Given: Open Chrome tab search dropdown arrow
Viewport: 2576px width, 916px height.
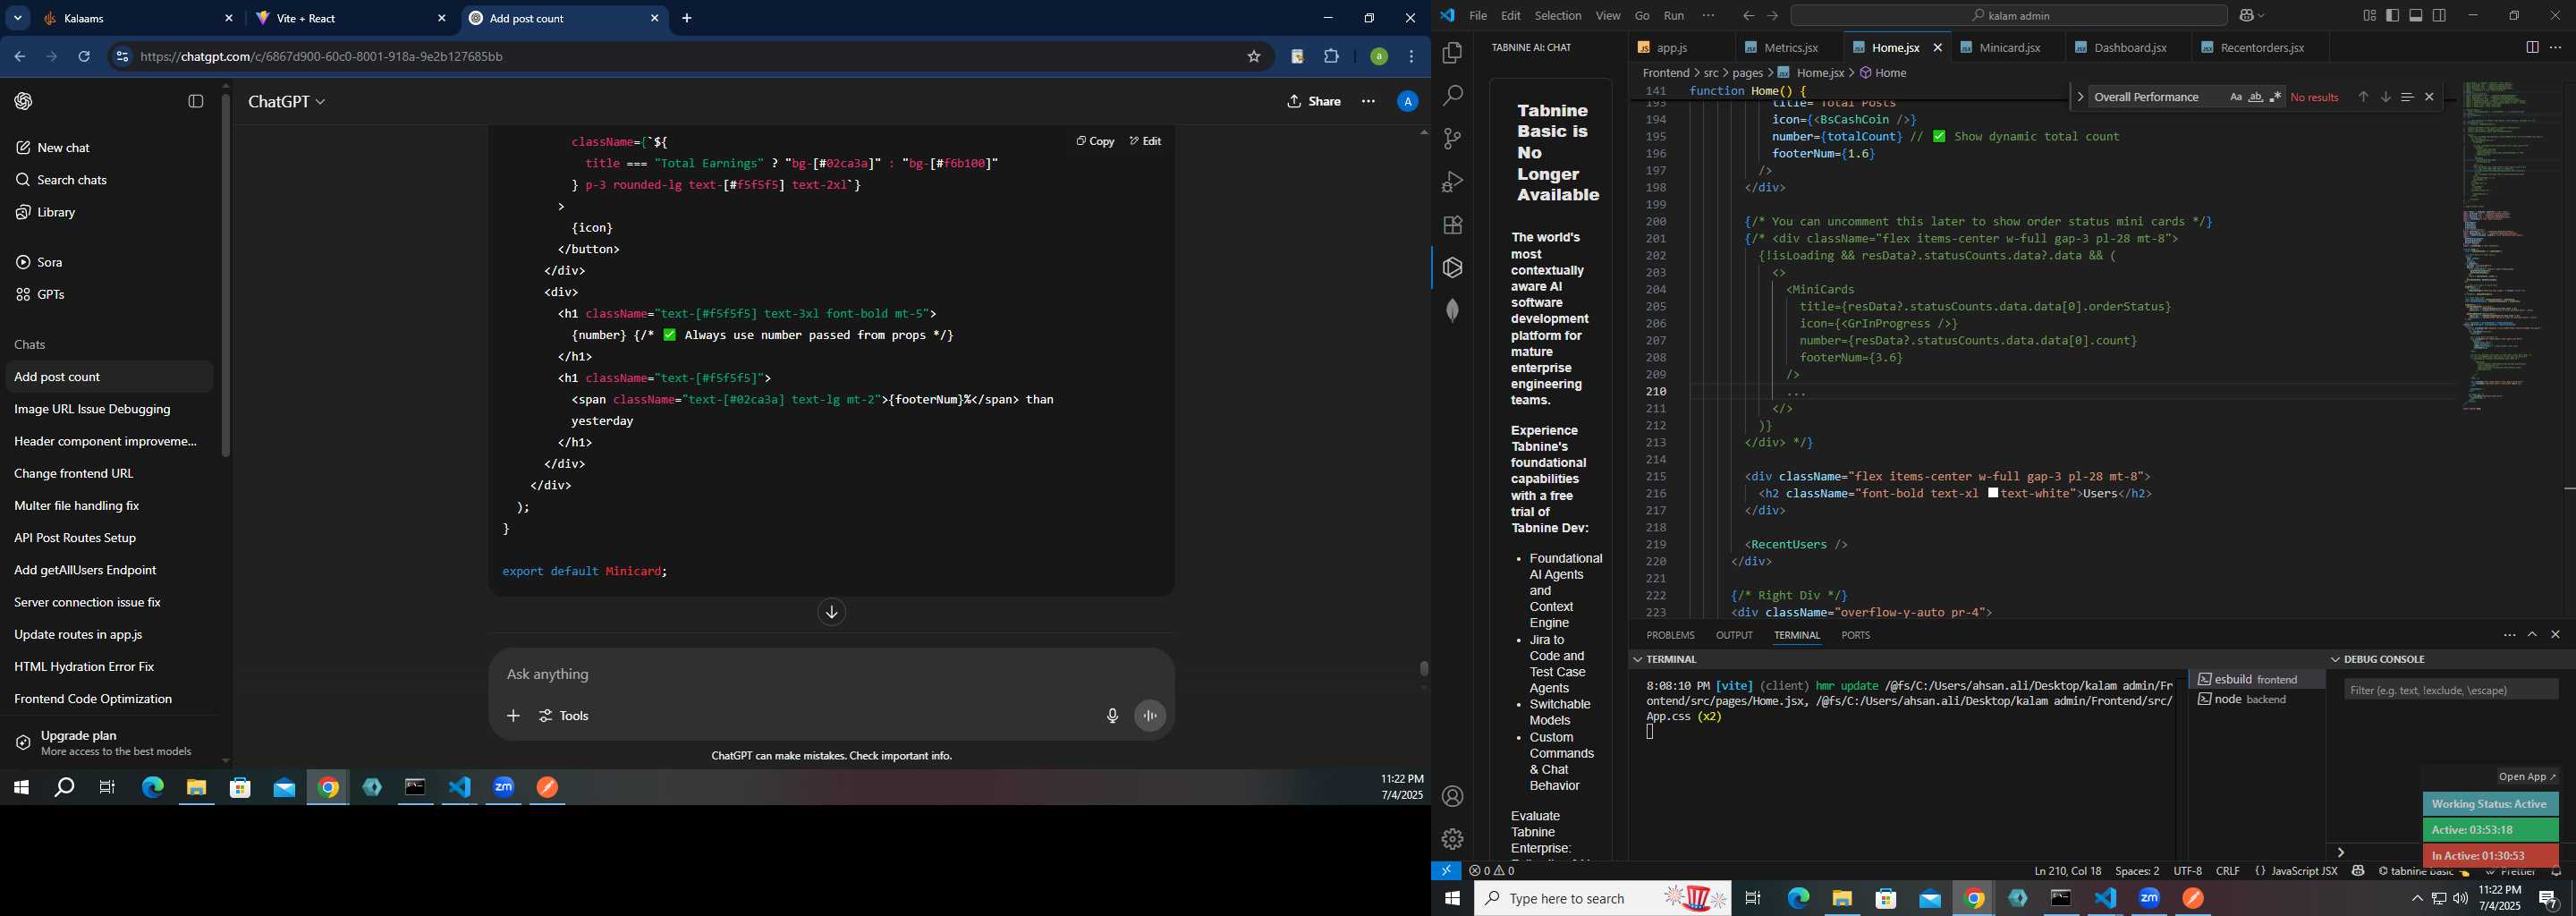Looking at the screenshot, I should tap(18, 18).
